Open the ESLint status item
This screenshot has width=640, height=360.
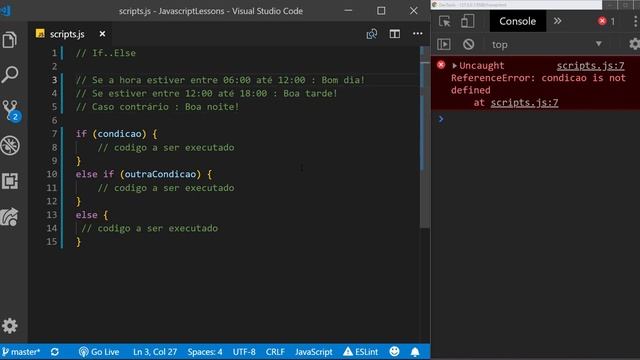coord(360,352)
